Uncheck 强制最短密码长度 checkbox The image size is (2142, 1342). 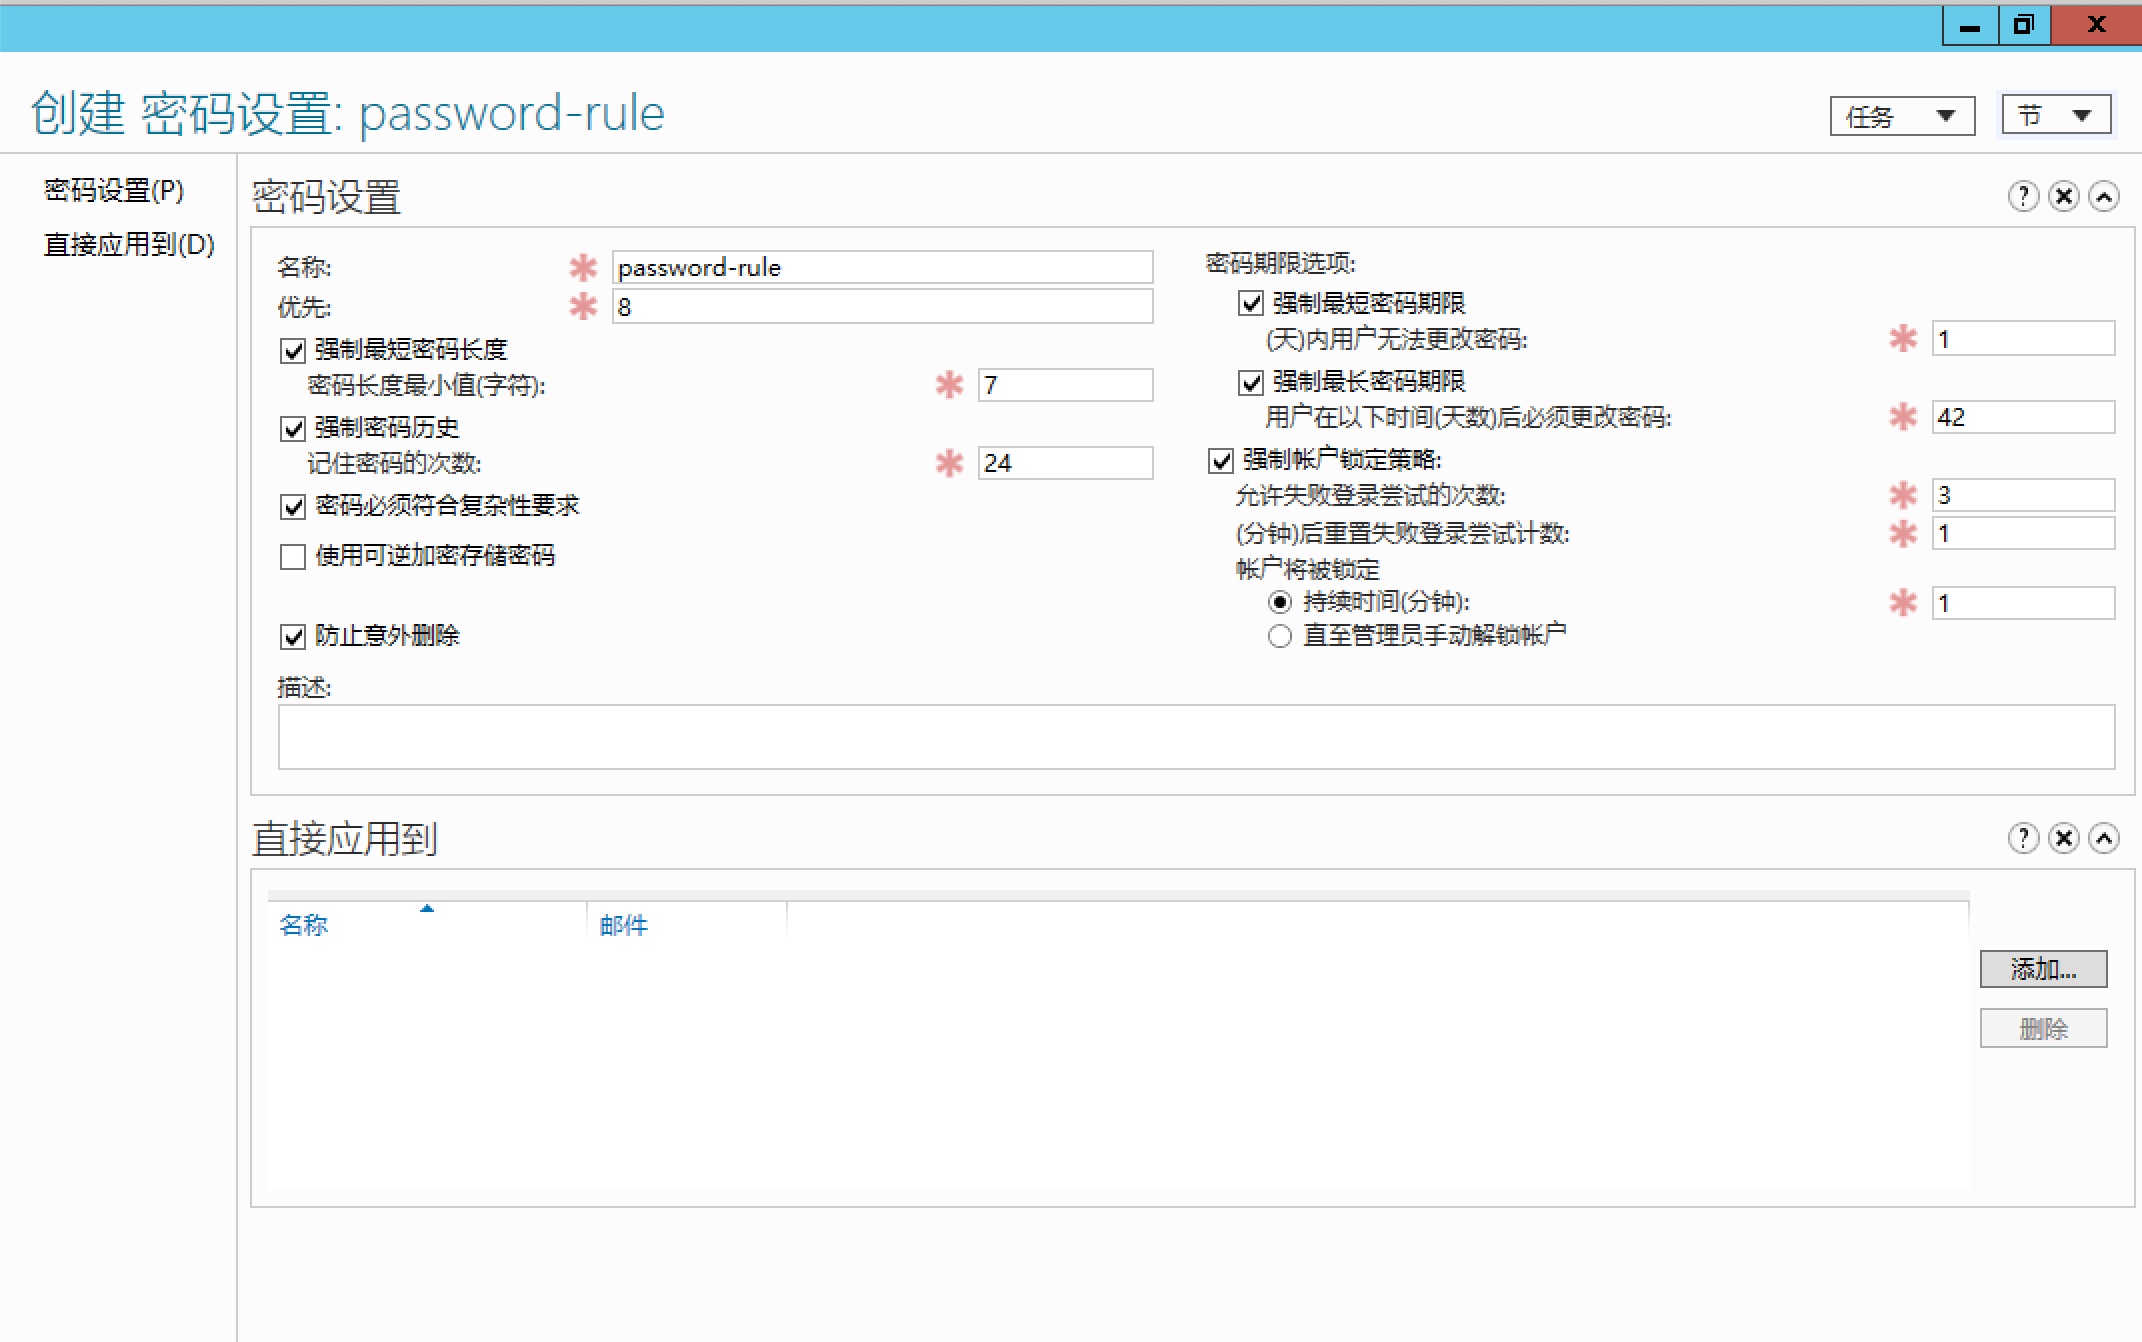pyautogui.click(x=293, y=351)
